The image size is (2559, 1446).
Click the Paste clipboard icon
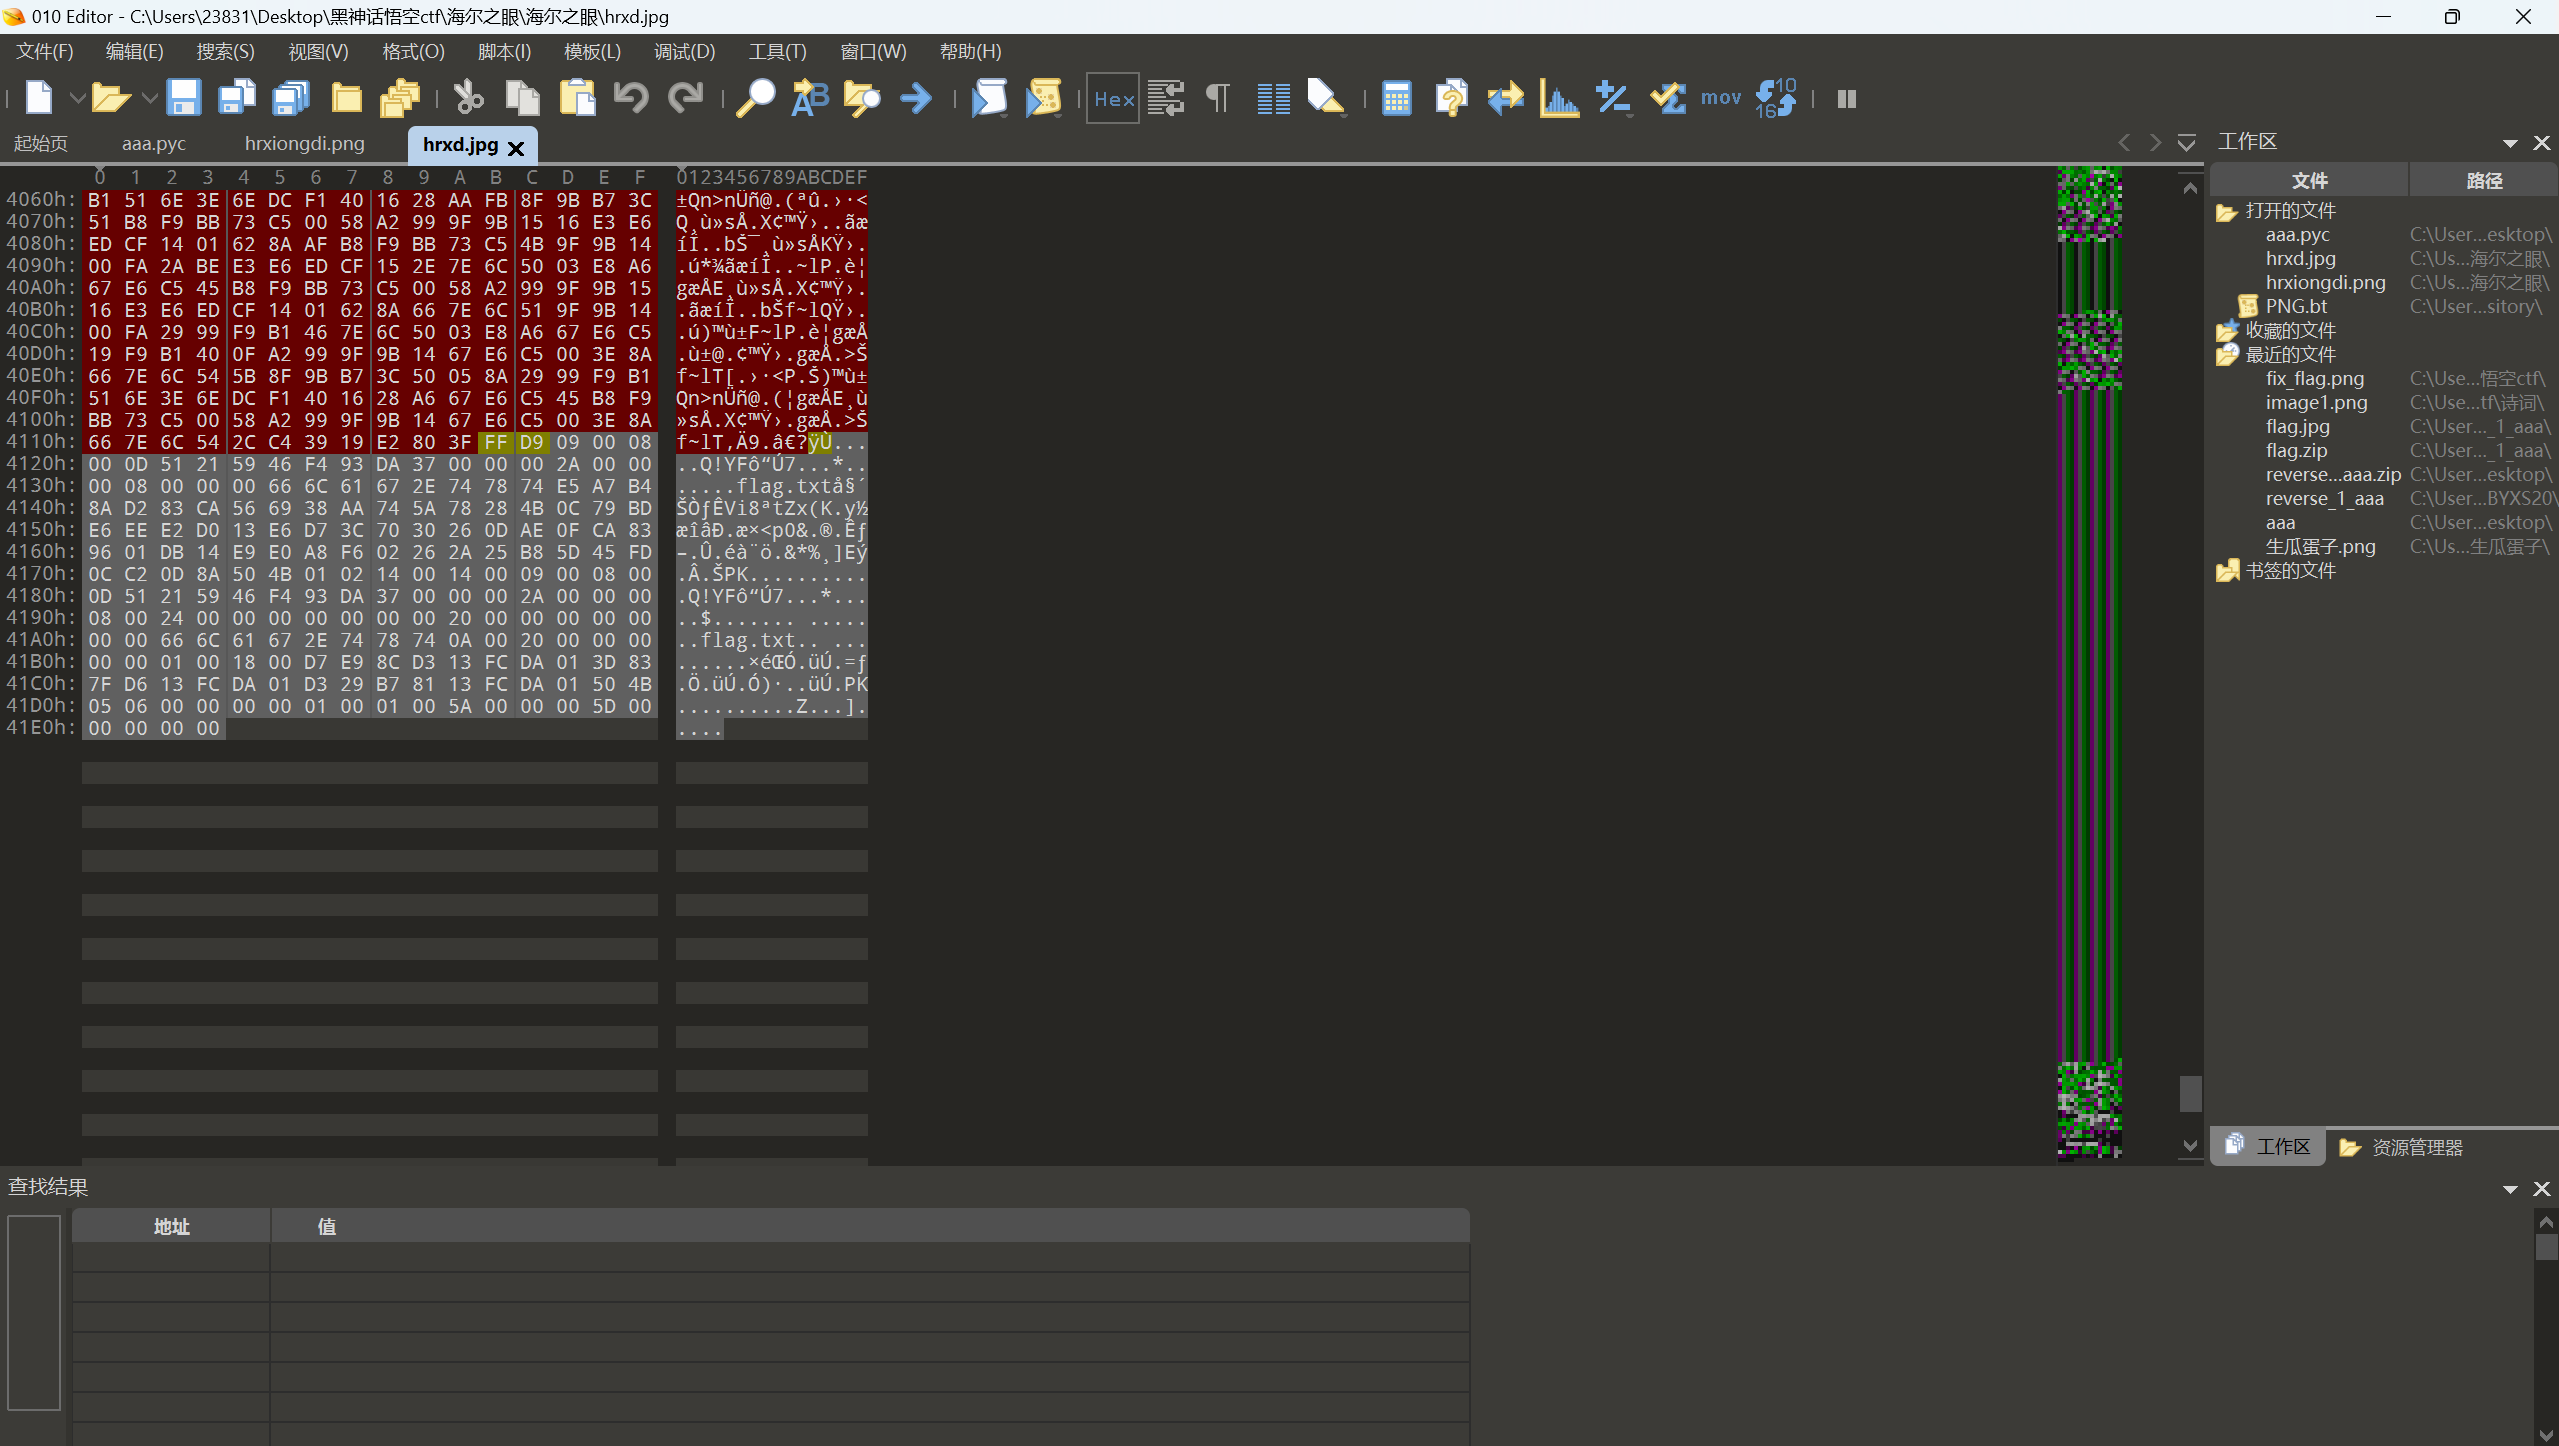point(577,98)
